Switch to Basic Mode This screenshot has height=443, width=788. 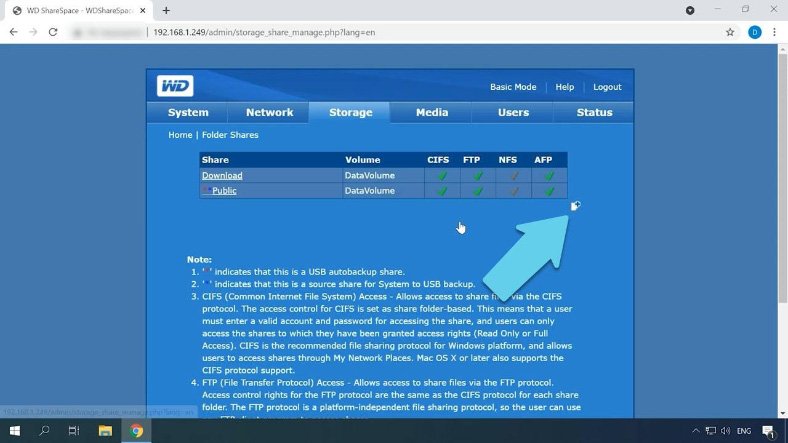[513, 87]
